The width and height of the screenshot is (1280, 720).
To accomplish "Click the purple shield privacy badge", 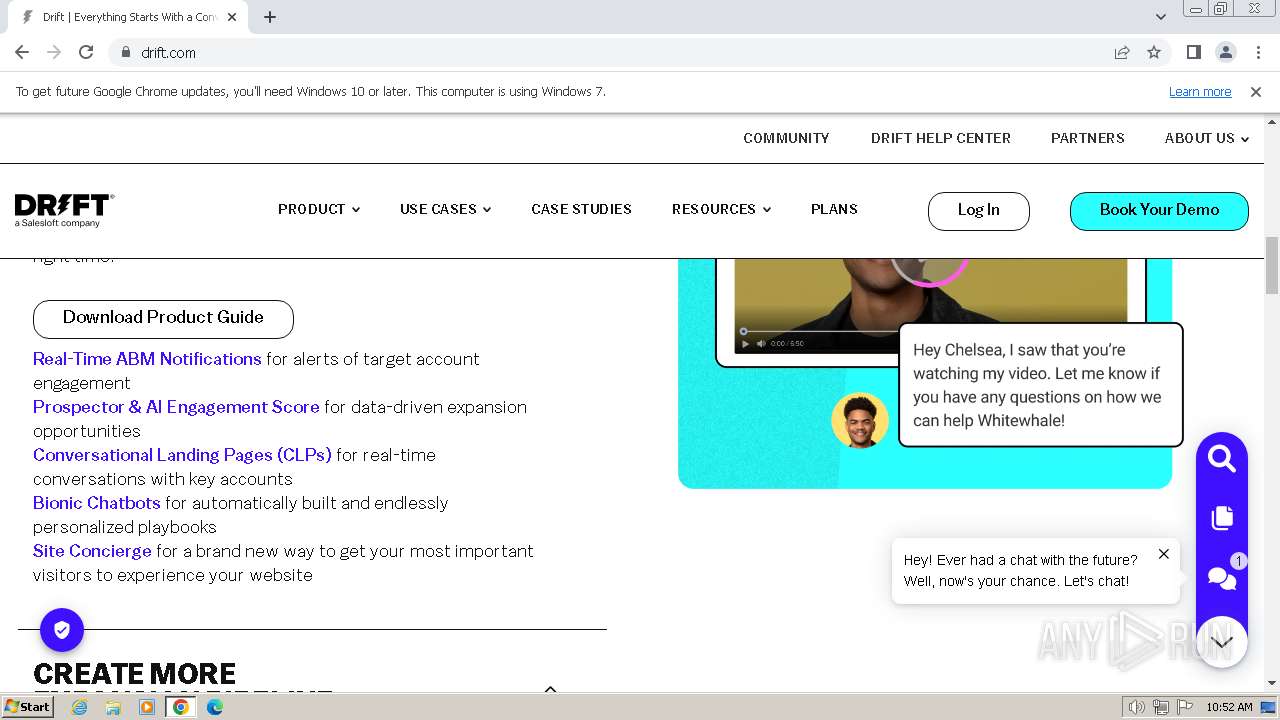I will coord(62,630).
